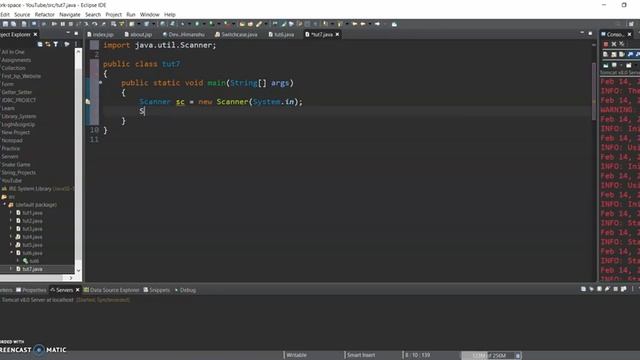Image resolution: width=640 pixels, height=360 pixels.
Task: Click the filter icon in Project Explorer
Action: point(56,44)
